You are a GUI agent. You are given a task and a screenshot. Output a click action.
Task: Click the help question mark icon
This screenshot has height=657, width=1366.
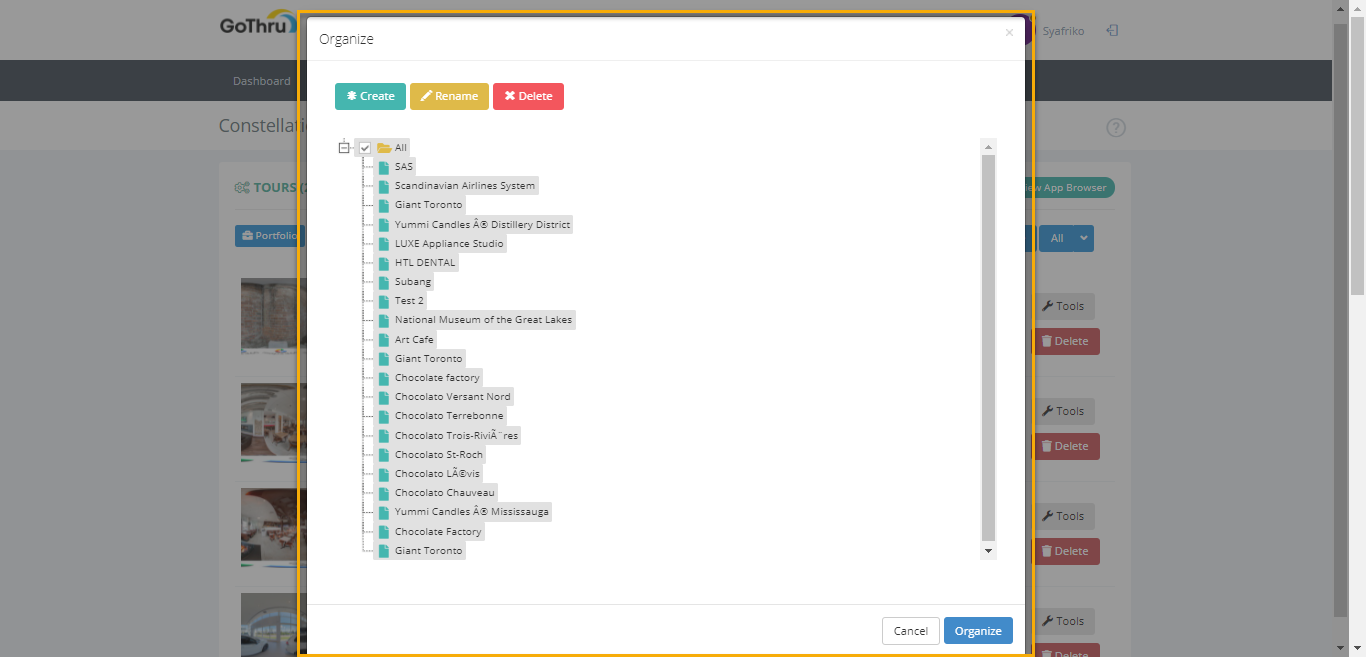click(x=1116, y=128)
